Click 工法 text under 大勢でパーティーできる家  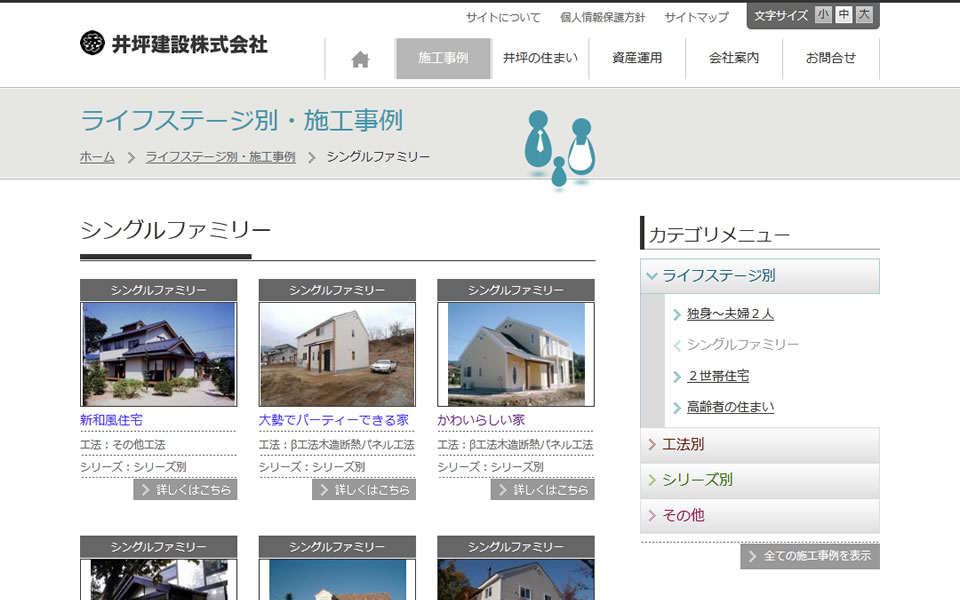[x=336, y=445]
